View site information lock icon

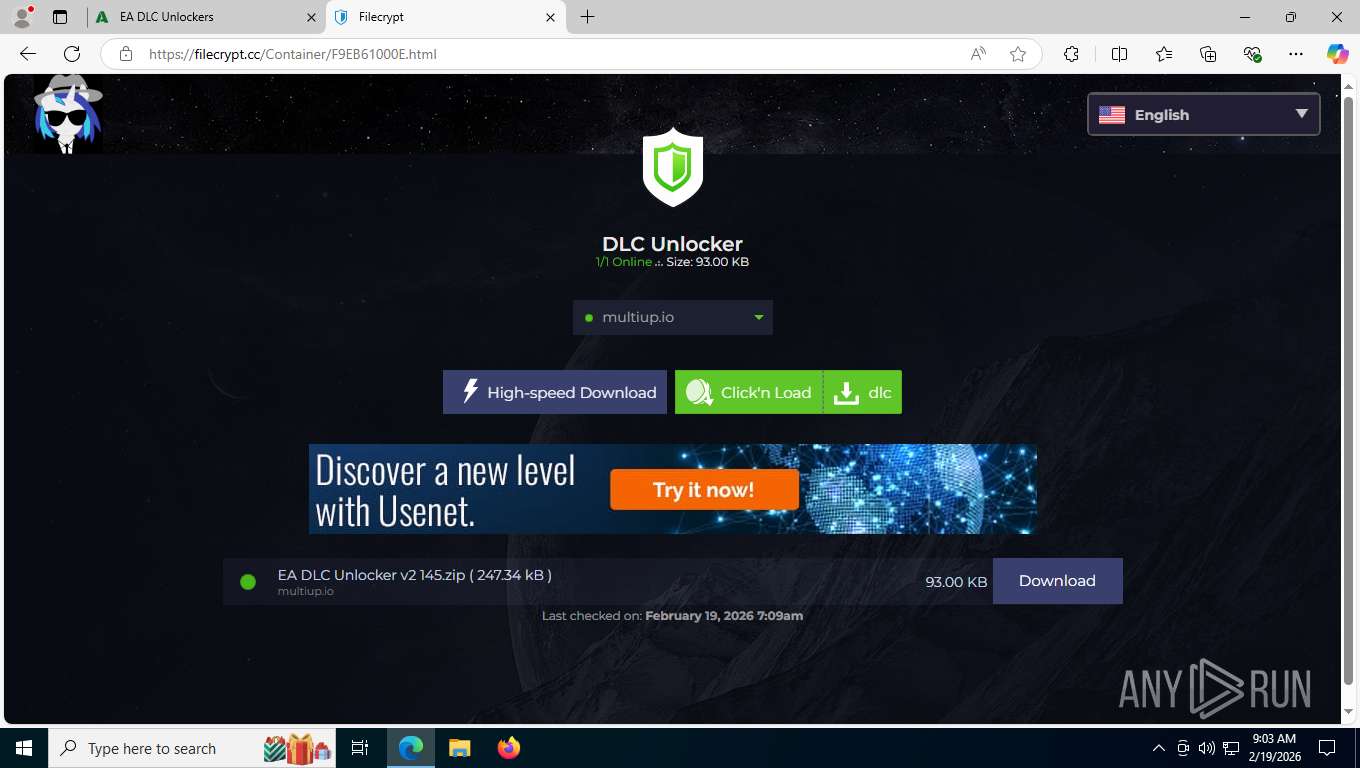126,54
